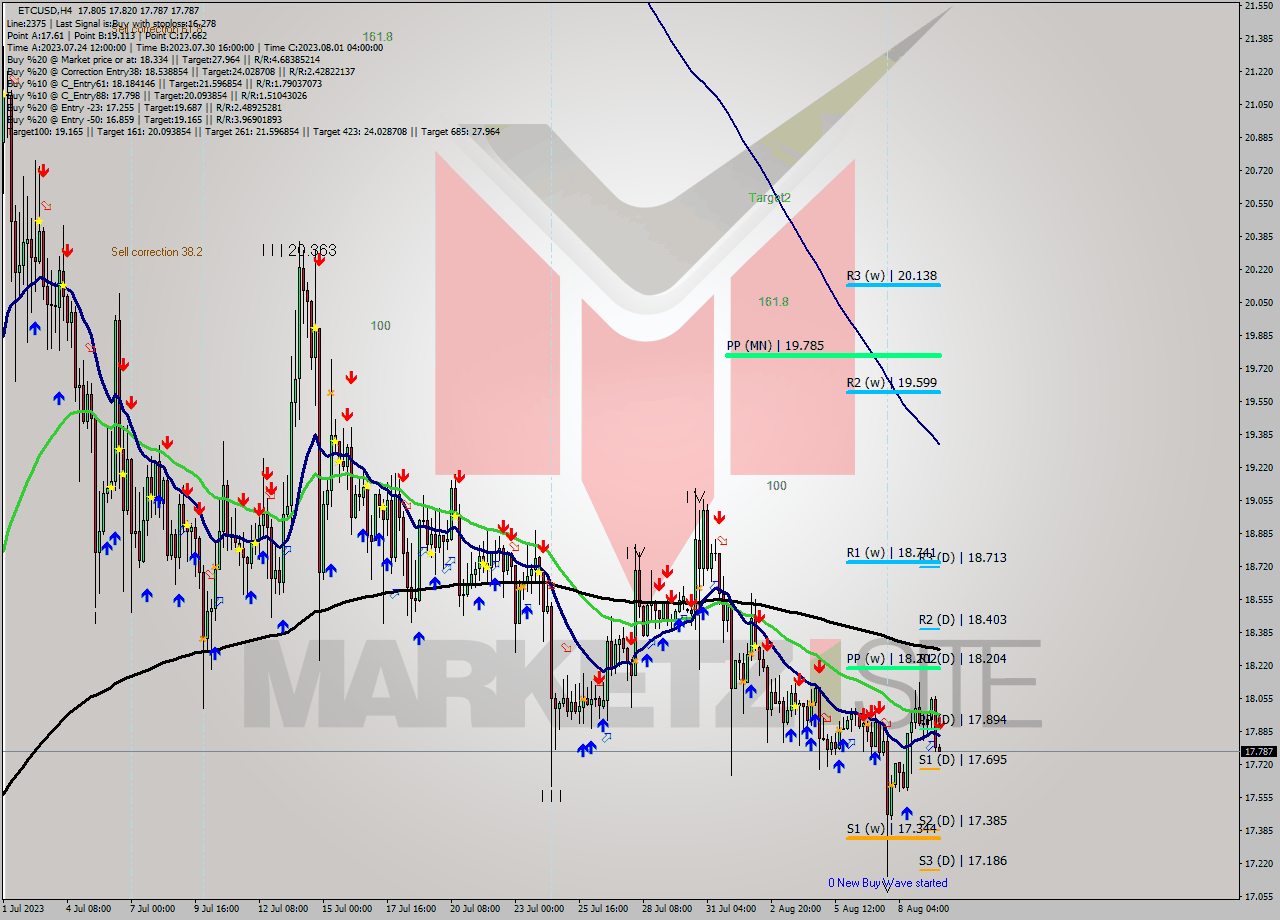
Task: Click the 'S1 (w) | 17.344' support label
Action: click(892, 830)
